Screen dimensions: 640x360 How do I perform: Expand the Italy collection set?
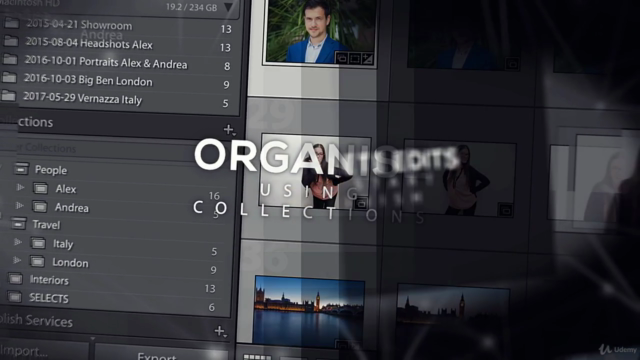18,242
